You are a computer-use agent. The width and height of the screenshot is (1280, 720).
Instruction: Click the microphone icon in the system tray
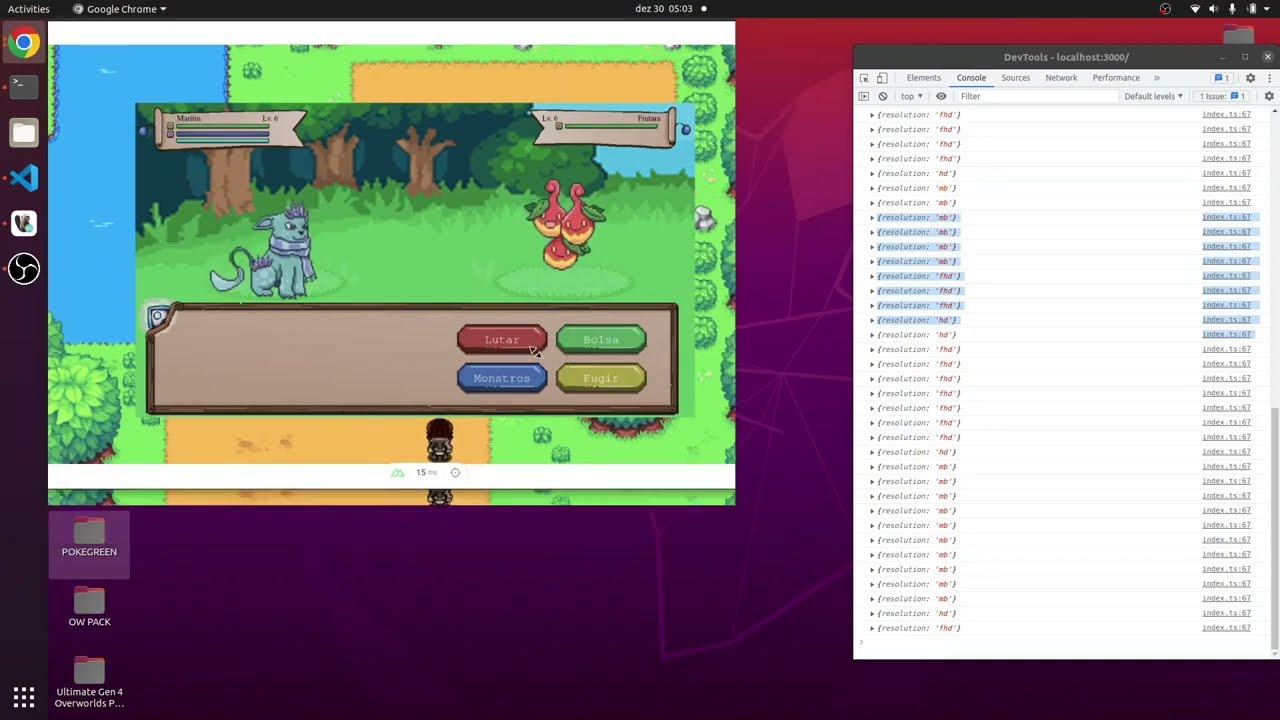tap(1231, 9)
